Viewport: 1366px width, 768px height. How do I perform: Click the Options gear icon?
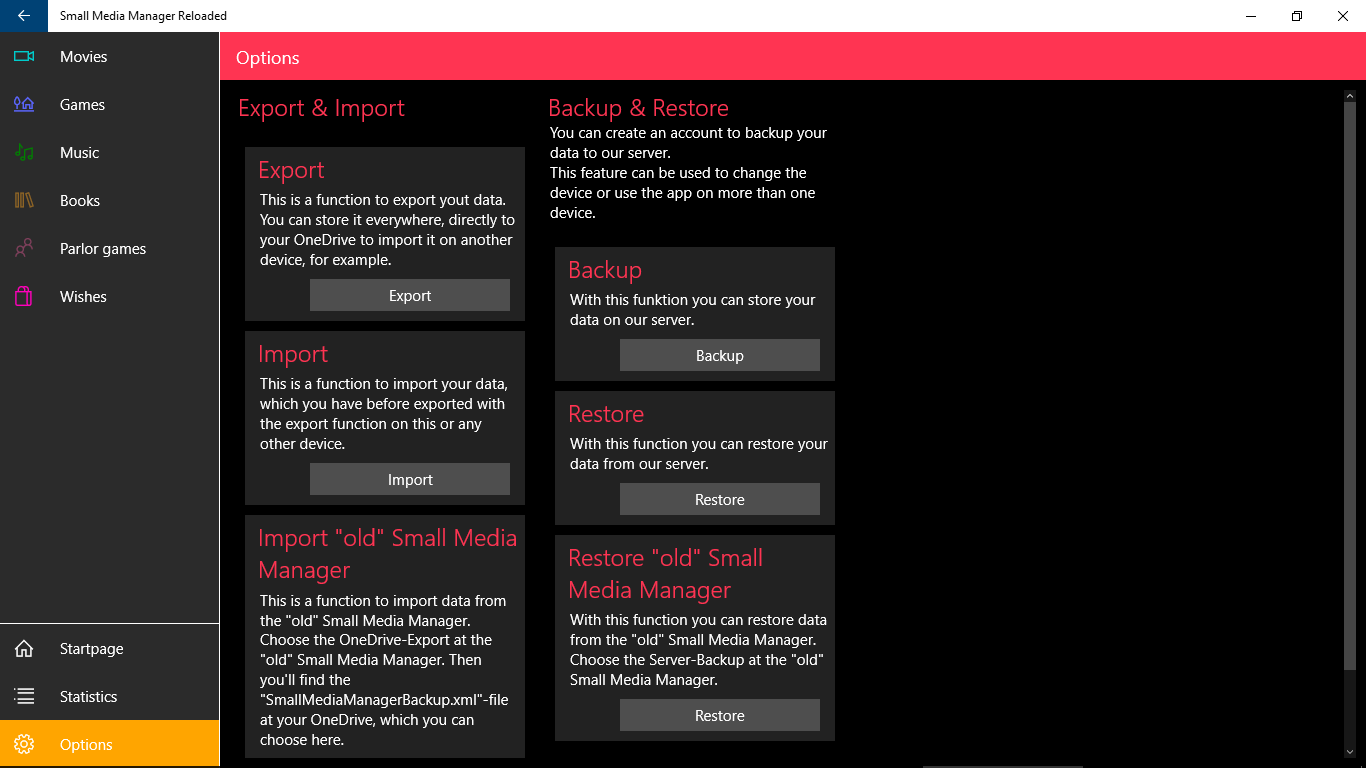pyautogui.click(x=24, y=744)
